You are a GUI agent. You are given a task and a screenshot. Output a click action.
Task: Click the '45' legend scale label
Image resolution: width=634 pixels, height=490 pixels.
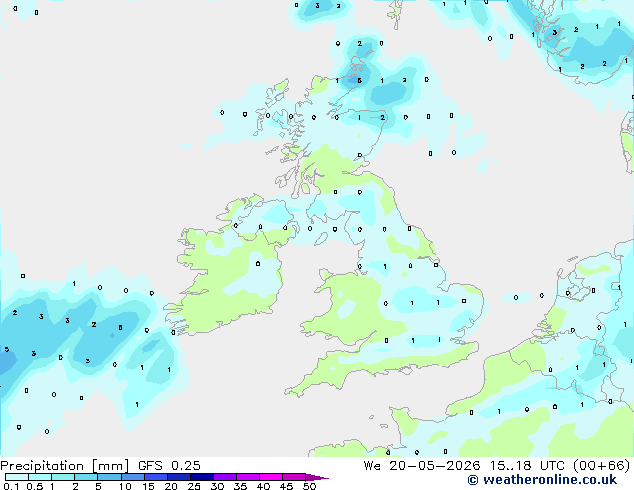(x=286, y=486)
